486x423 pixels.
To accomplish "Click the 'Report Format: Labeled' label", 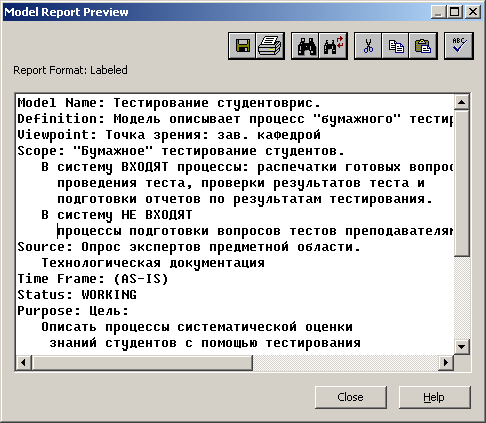I will [70, 70].
